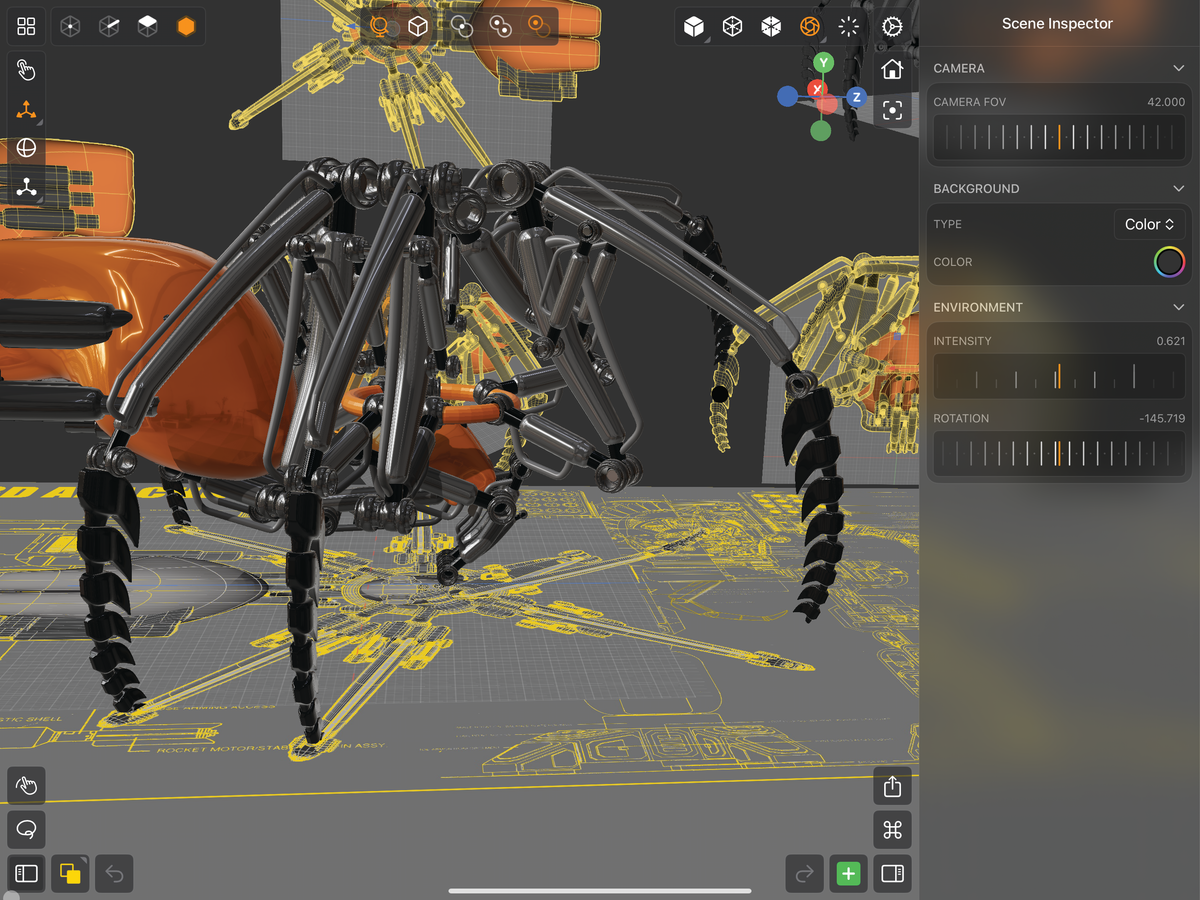
Task: Click the home view icon
Action: [891, 70]
